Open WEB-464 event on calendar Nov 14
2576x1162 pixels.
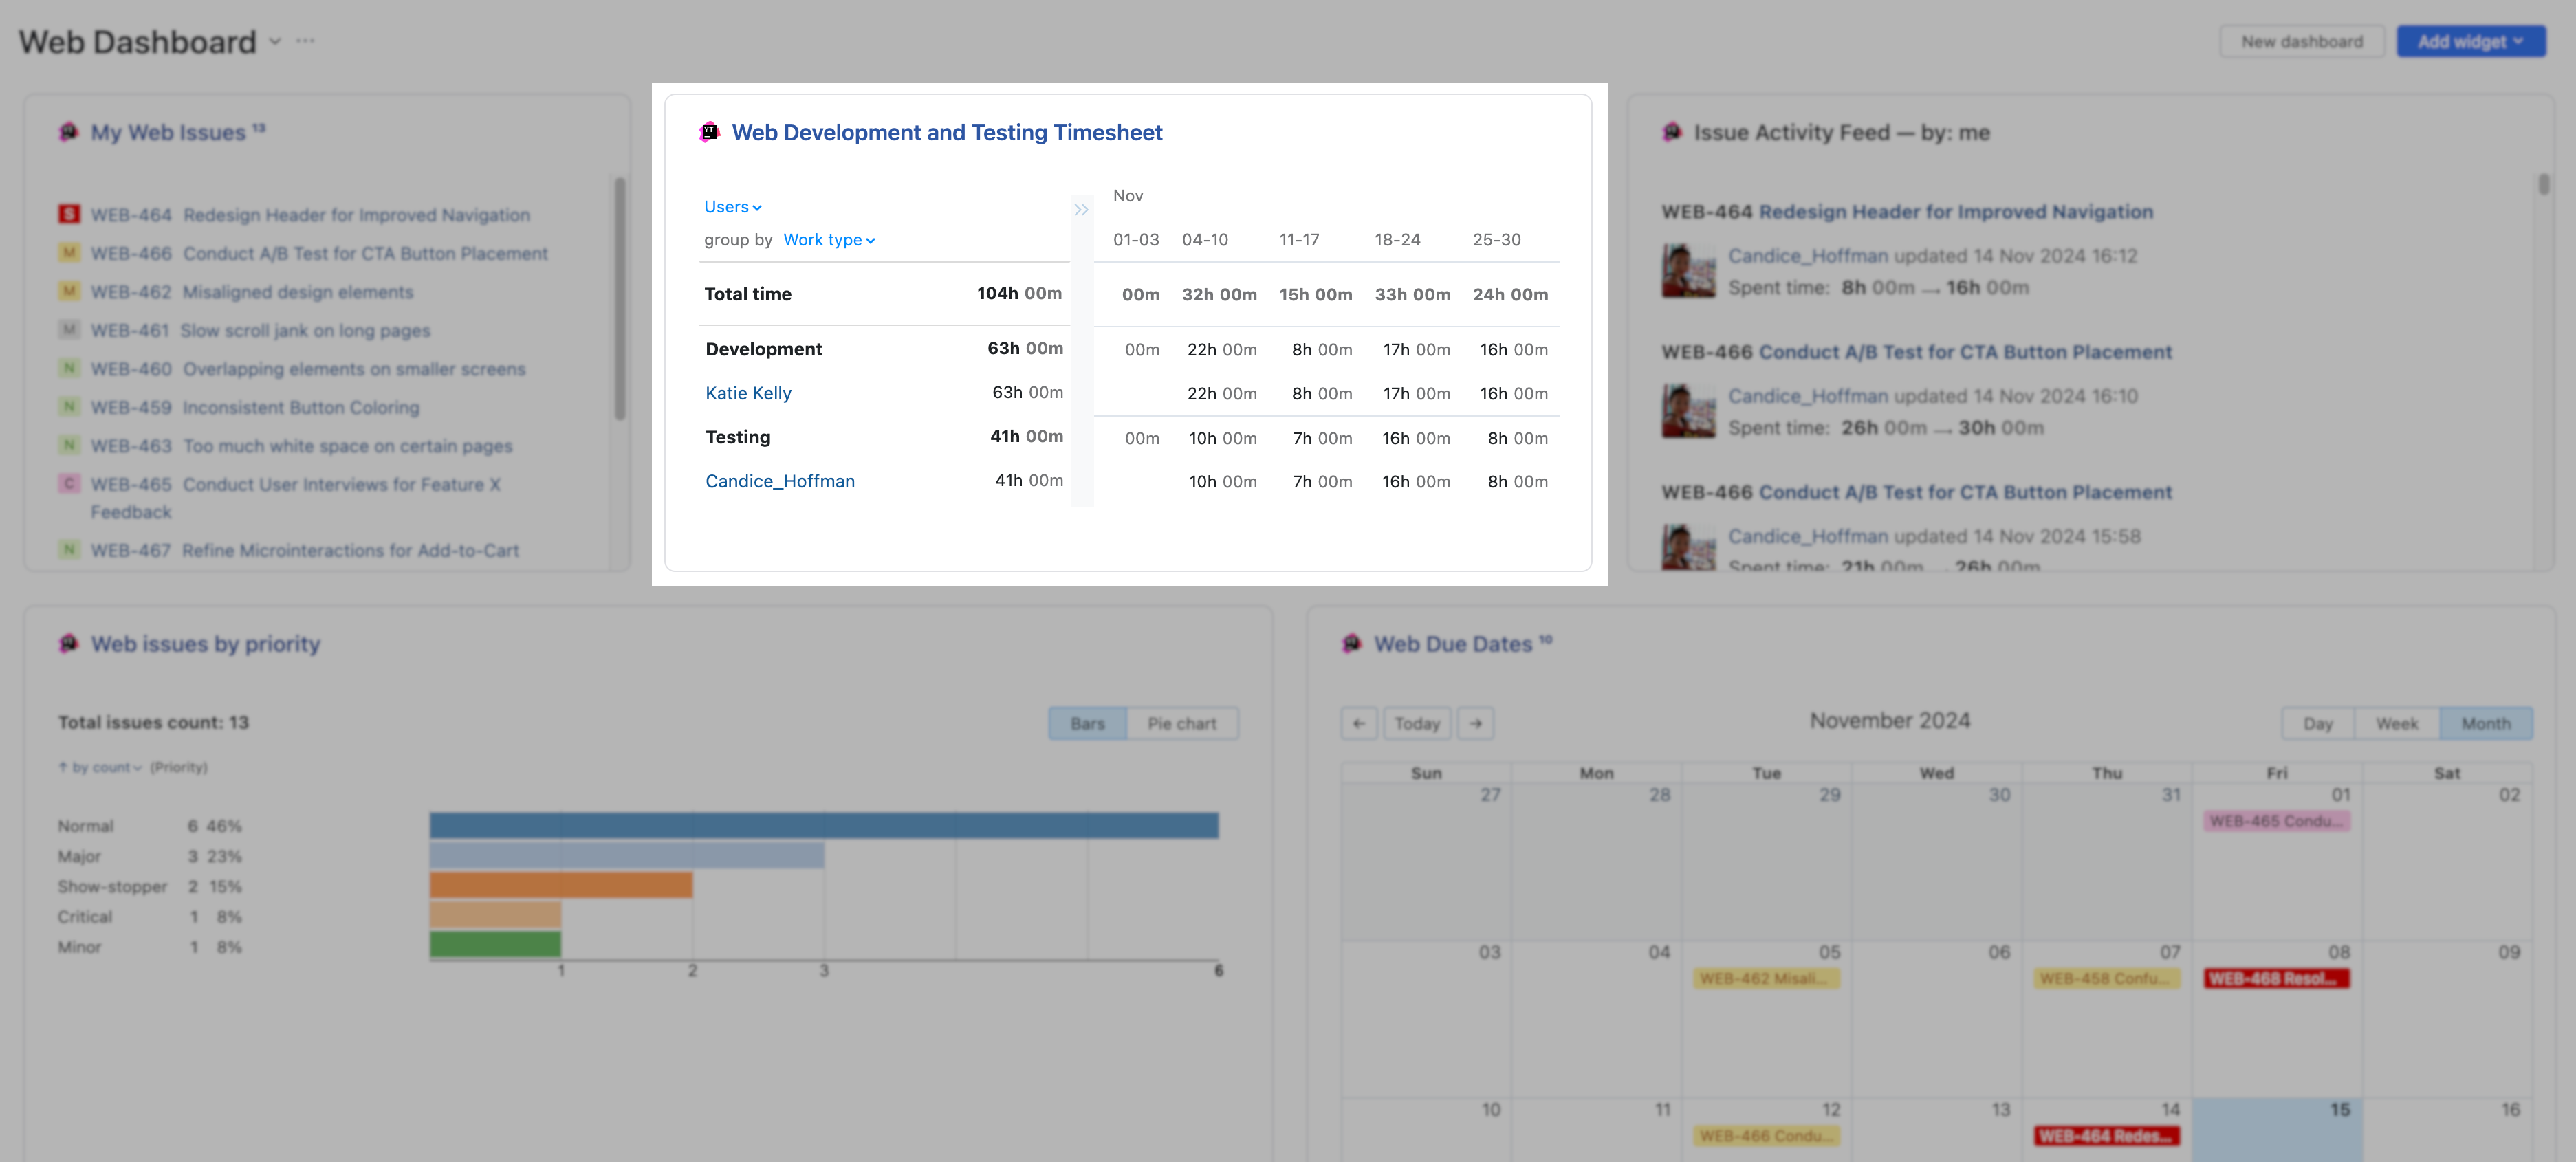[x=2106, y=1136]
